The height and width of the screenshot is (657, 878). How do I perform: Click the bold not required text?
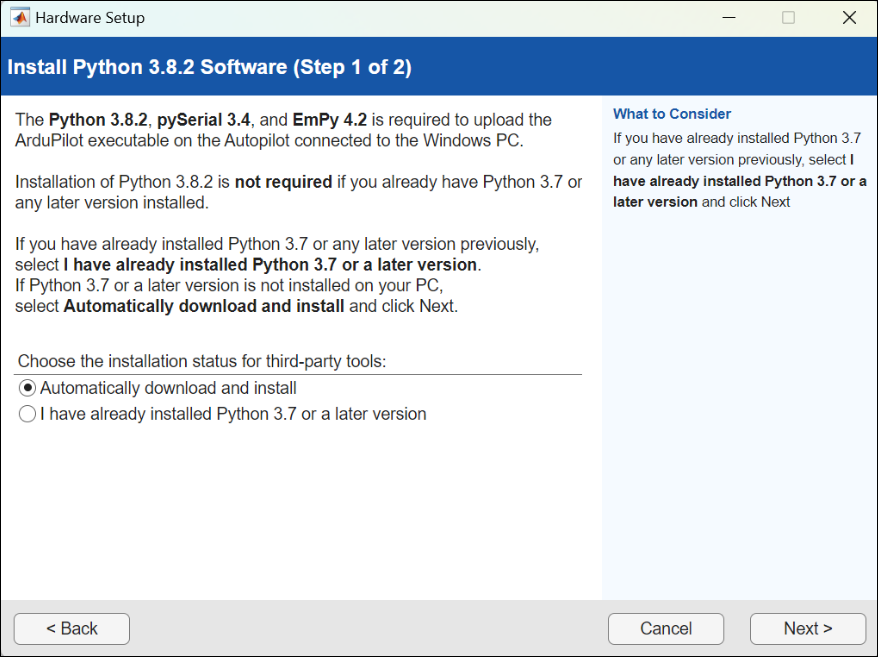283,182
